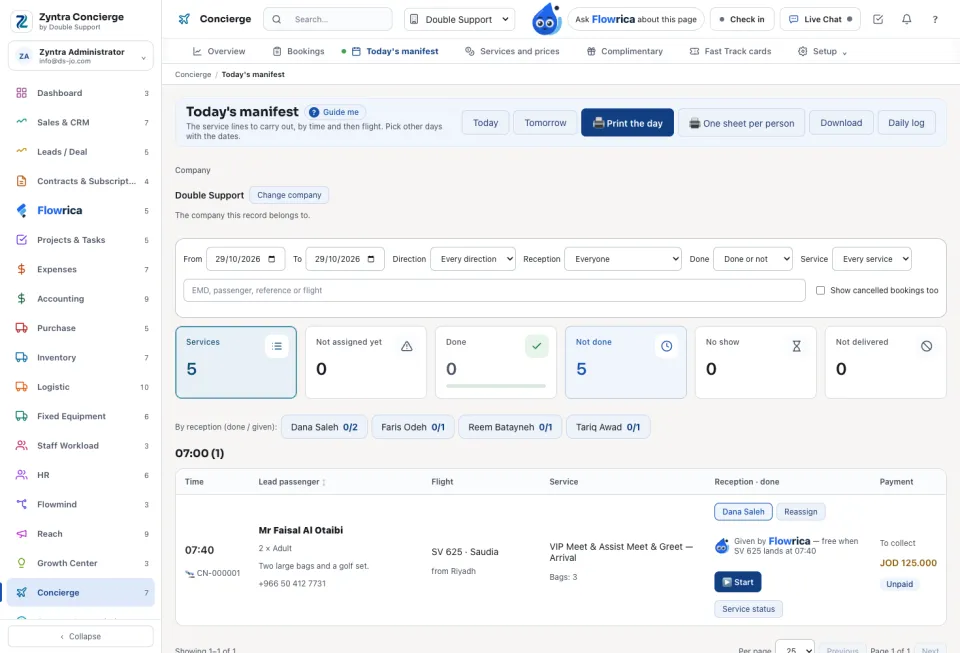Click the Start service button

point(737,582)
